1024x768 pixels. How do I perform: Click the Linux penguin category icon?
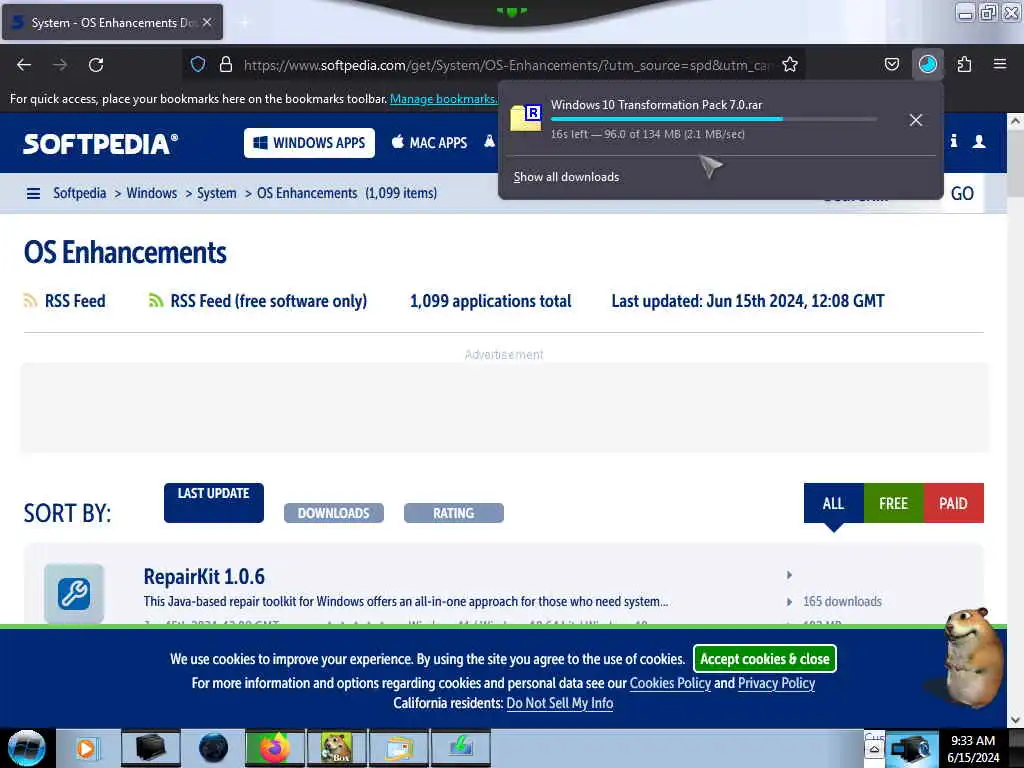click(x=489, y=141)
